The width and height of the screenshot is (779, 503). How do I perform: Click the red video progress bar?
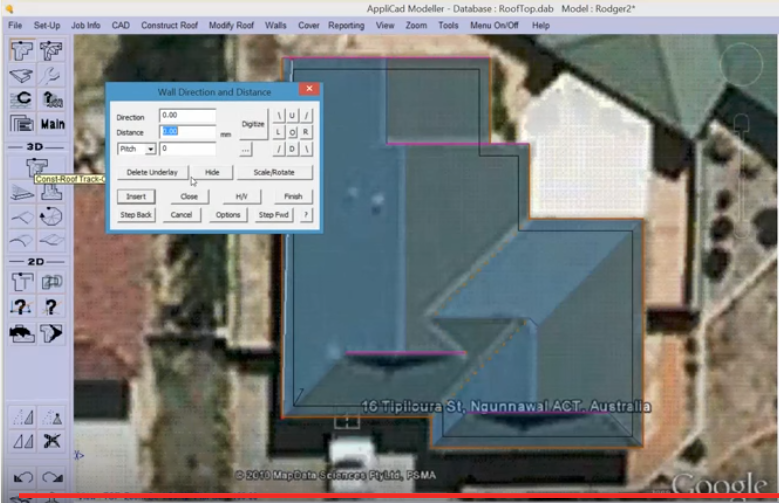click(x=400, y=496)
